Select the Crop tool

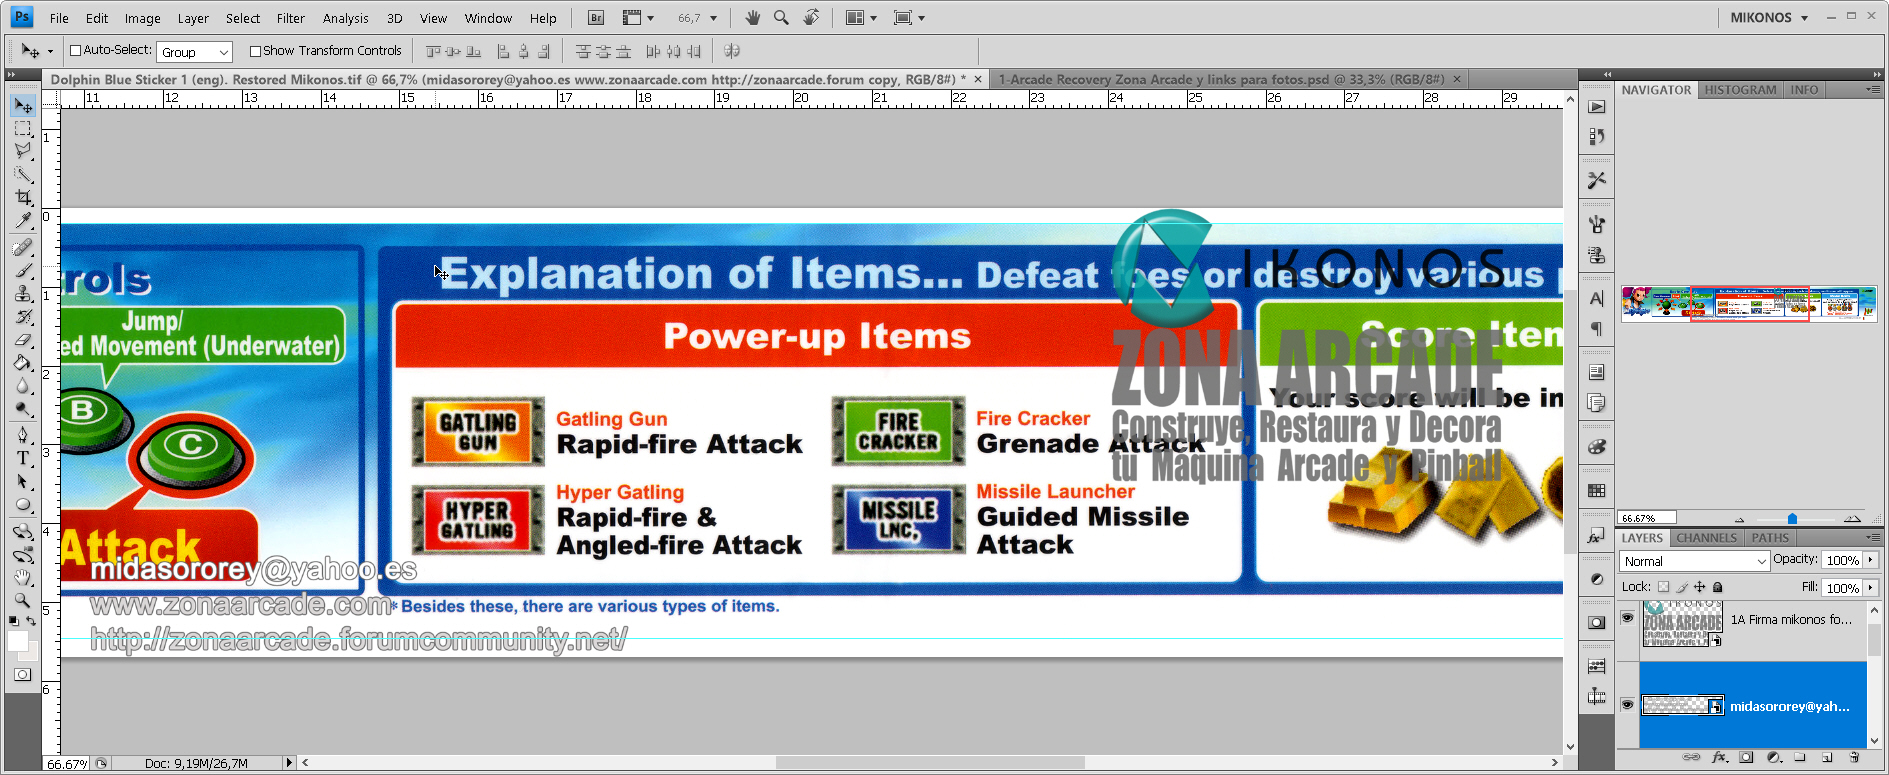tap(23, 197)
